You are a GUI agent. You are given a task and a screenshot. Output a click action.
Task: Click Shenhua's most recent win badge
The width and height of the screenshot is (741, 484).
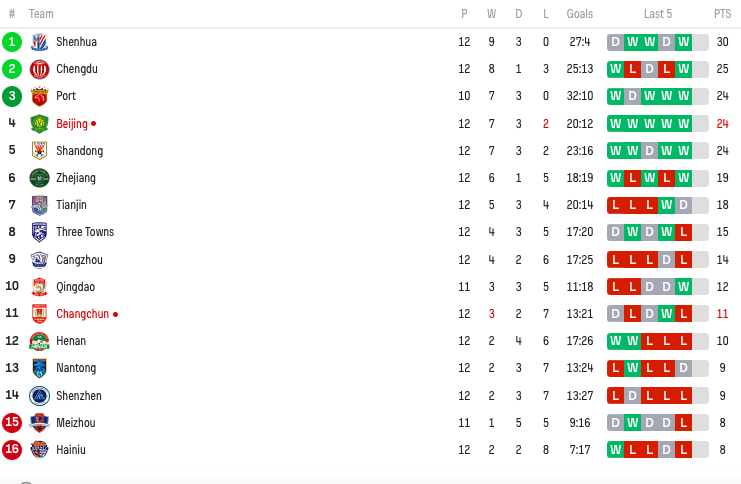(683, 42)
